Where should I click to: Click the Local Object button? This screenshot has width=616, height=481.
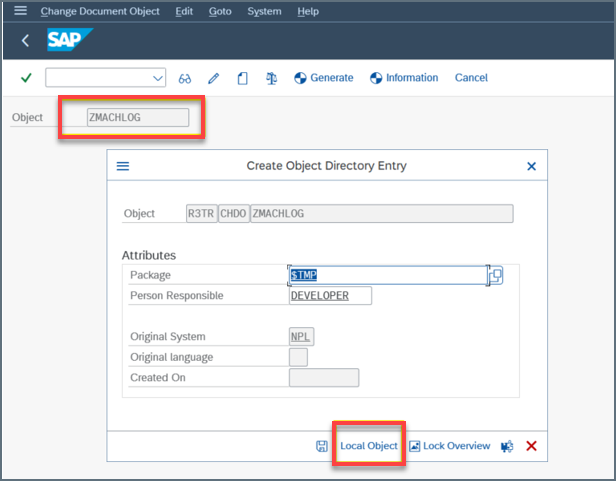(368, 446)
